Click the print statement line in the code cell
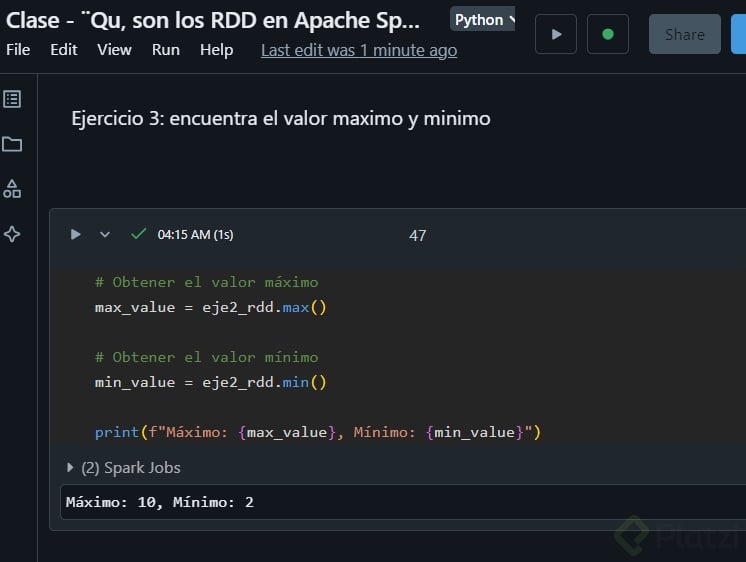Screen dimensions: 746x562 click(317, 432)
